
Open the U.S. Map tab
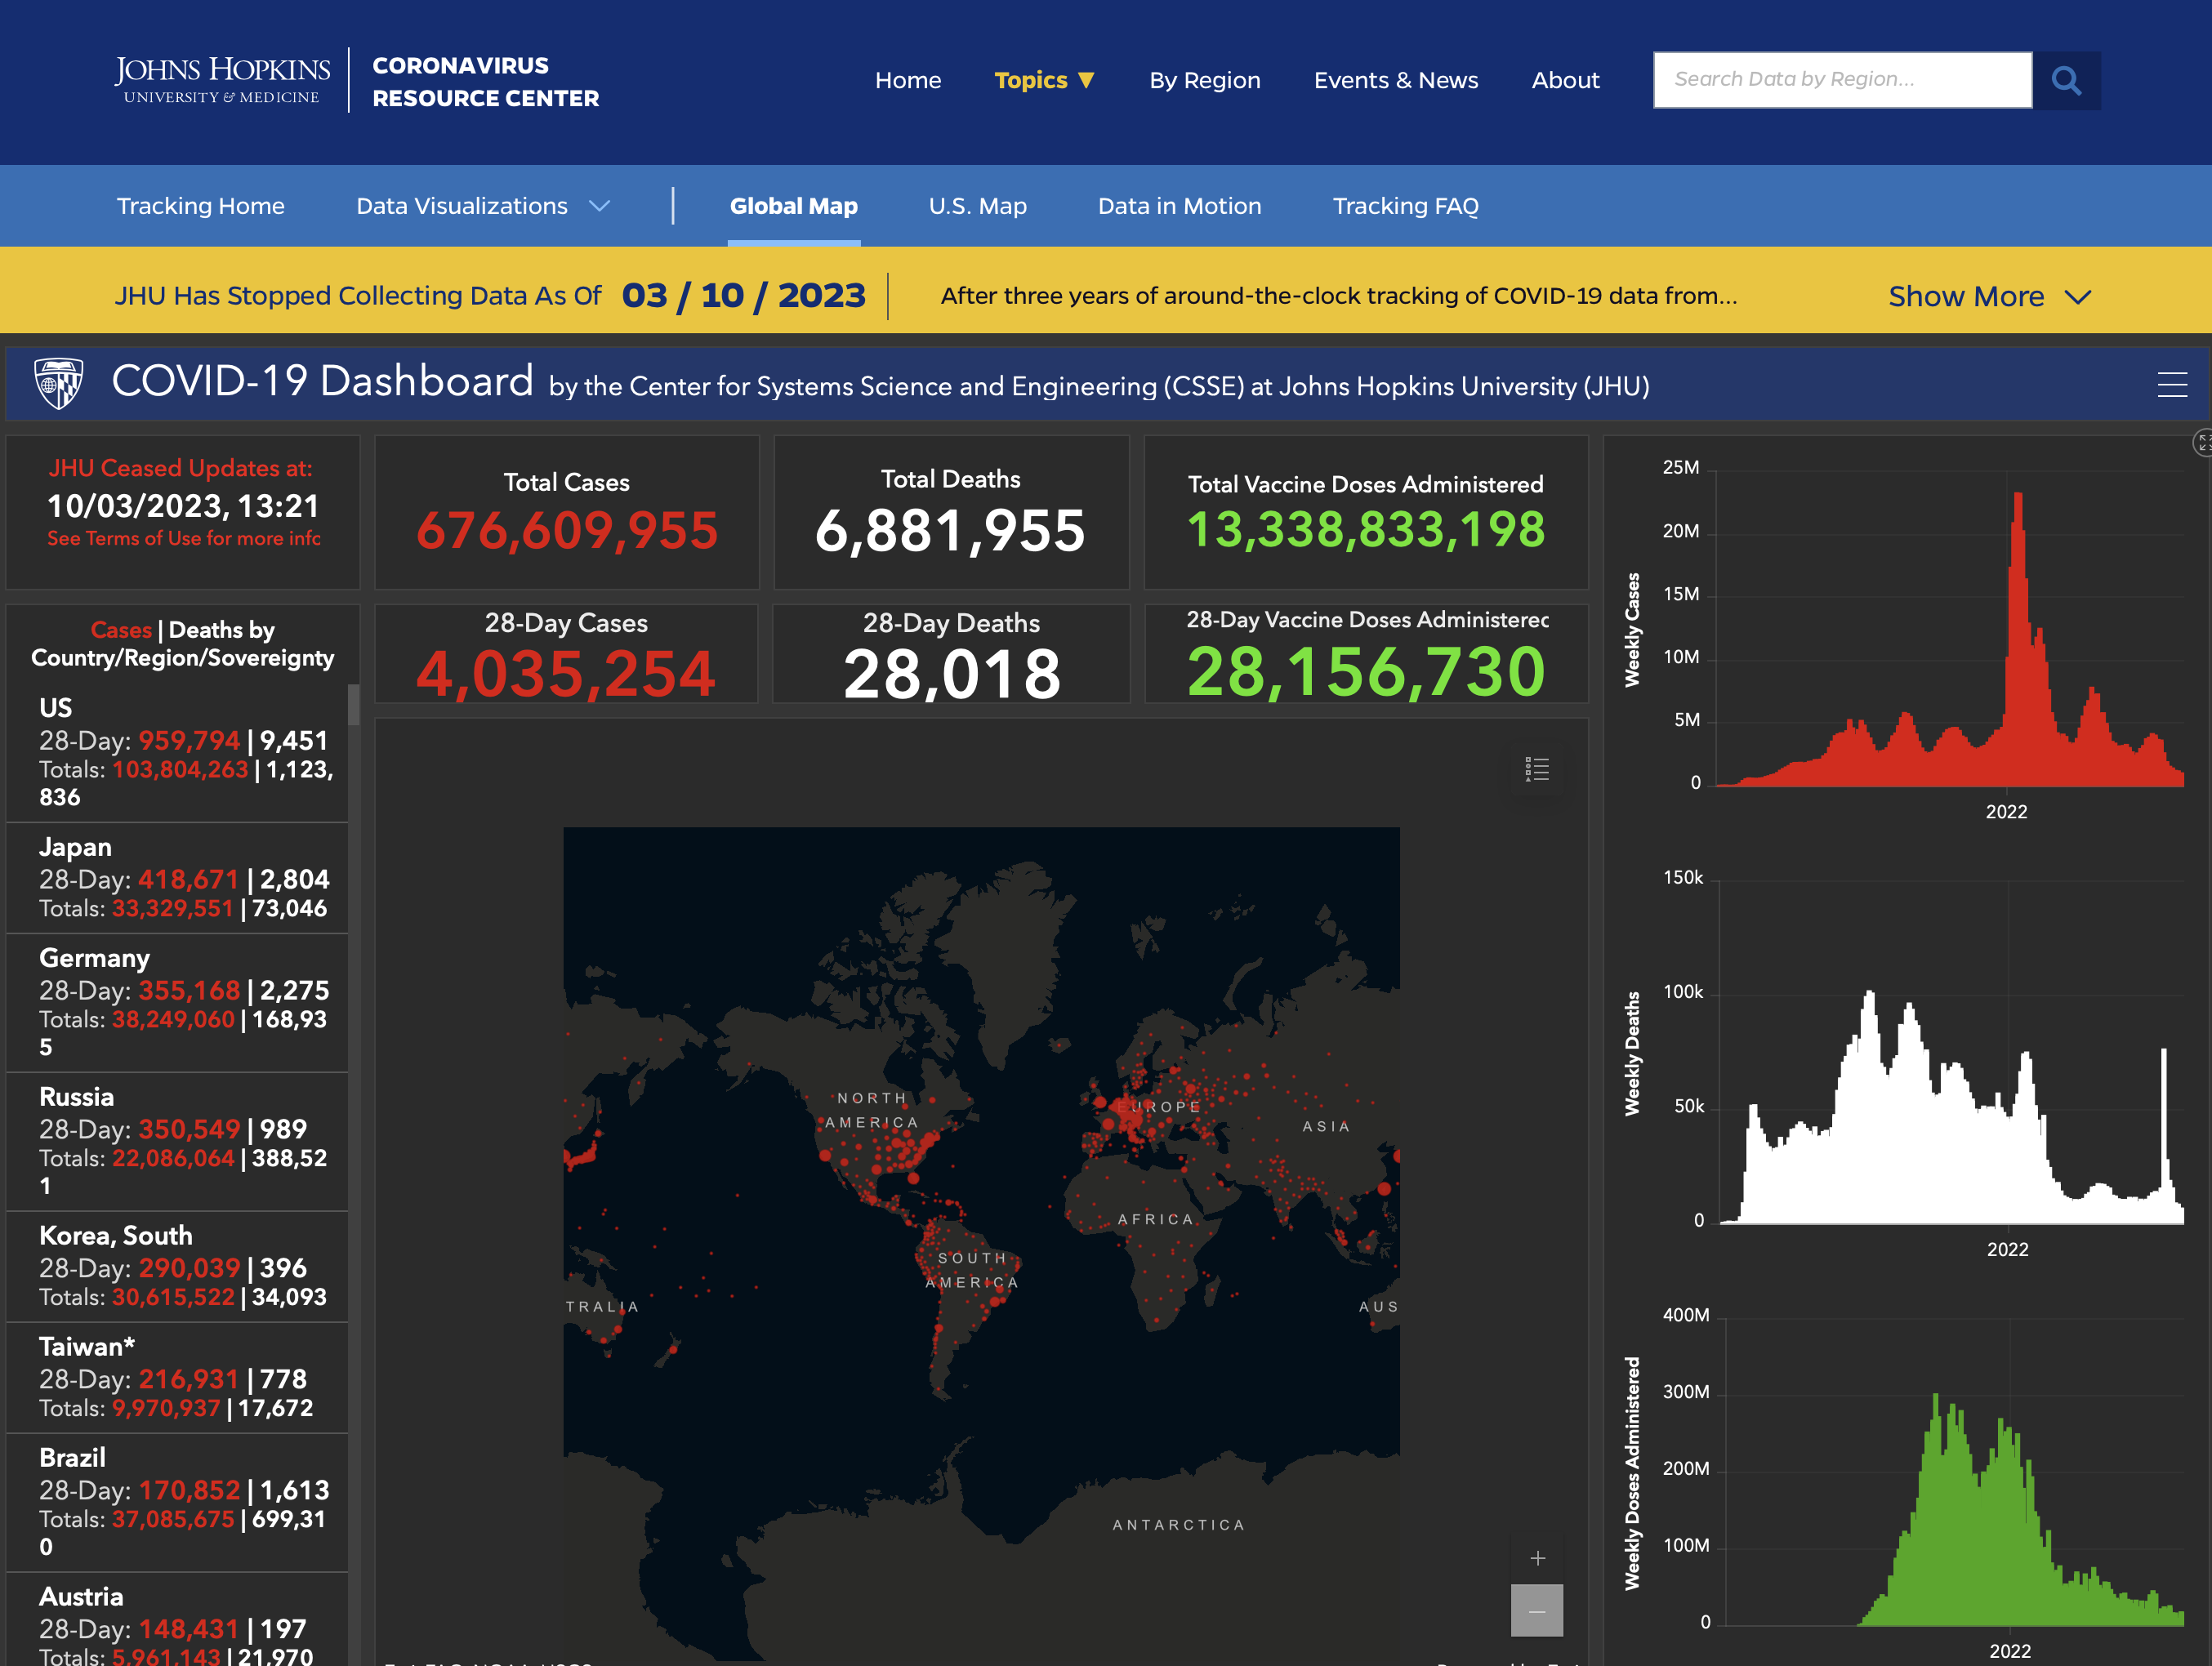pos(977,206)
